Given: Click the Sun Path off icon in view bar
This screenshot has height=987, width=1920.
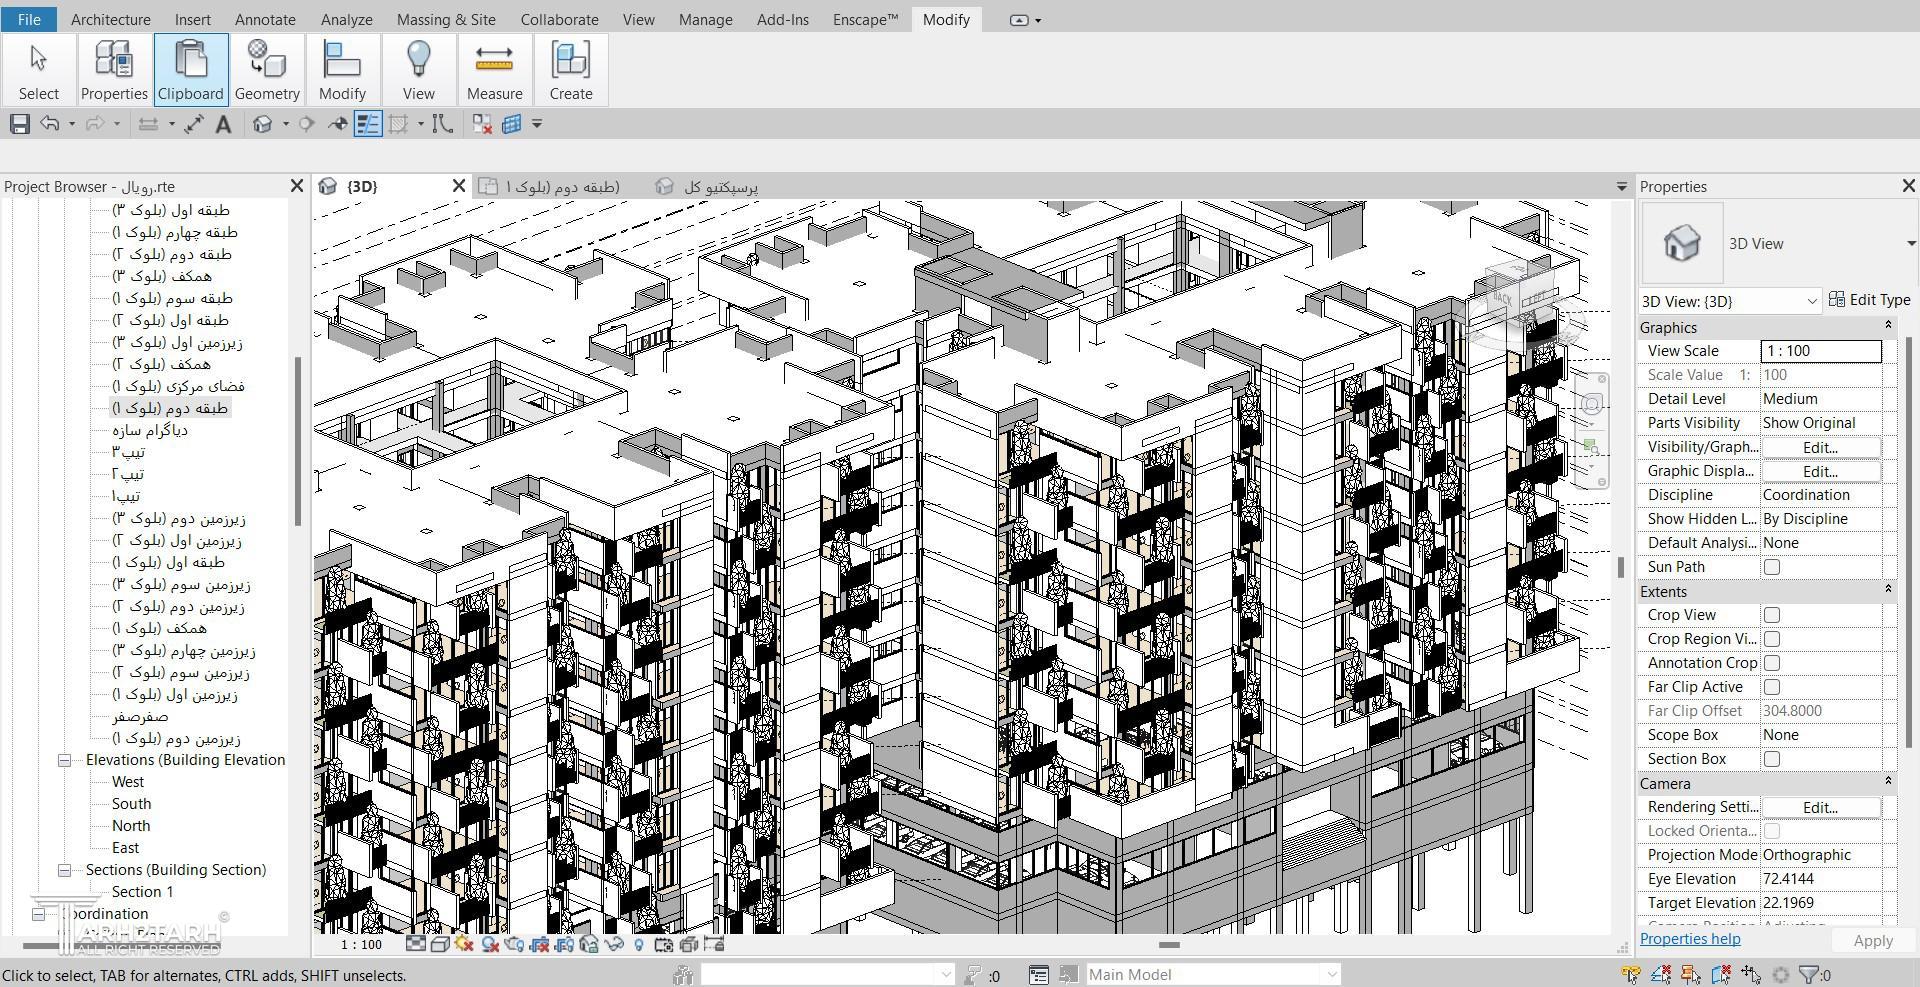Looking at the screenshot, I should pos(464,944).
